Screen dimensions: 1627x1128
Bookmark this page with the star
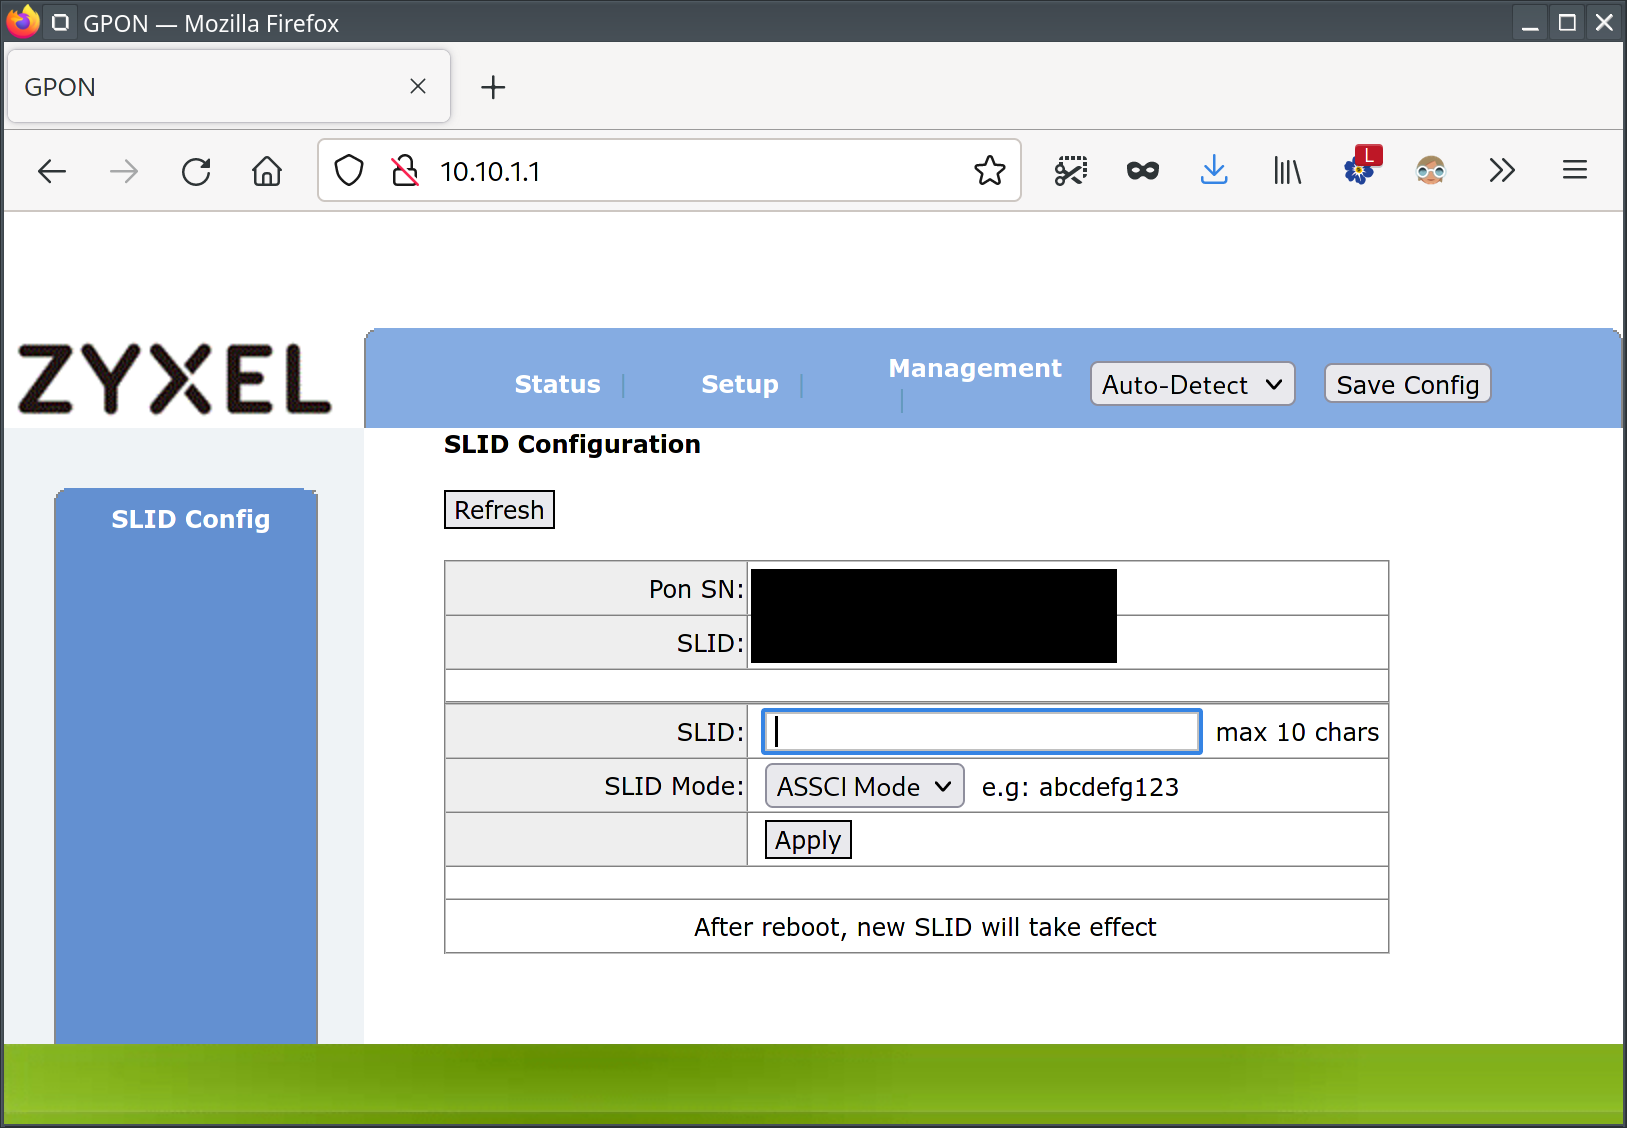coord(989,171)
